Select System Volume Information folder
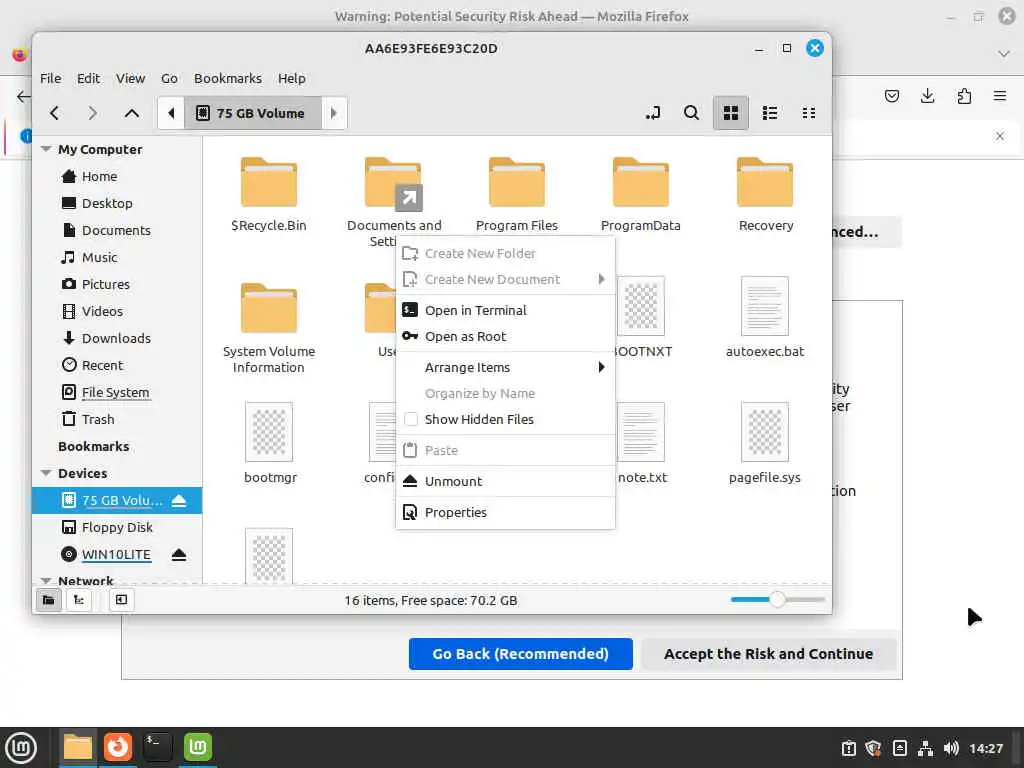1024x768 pixels. [268, 328]
